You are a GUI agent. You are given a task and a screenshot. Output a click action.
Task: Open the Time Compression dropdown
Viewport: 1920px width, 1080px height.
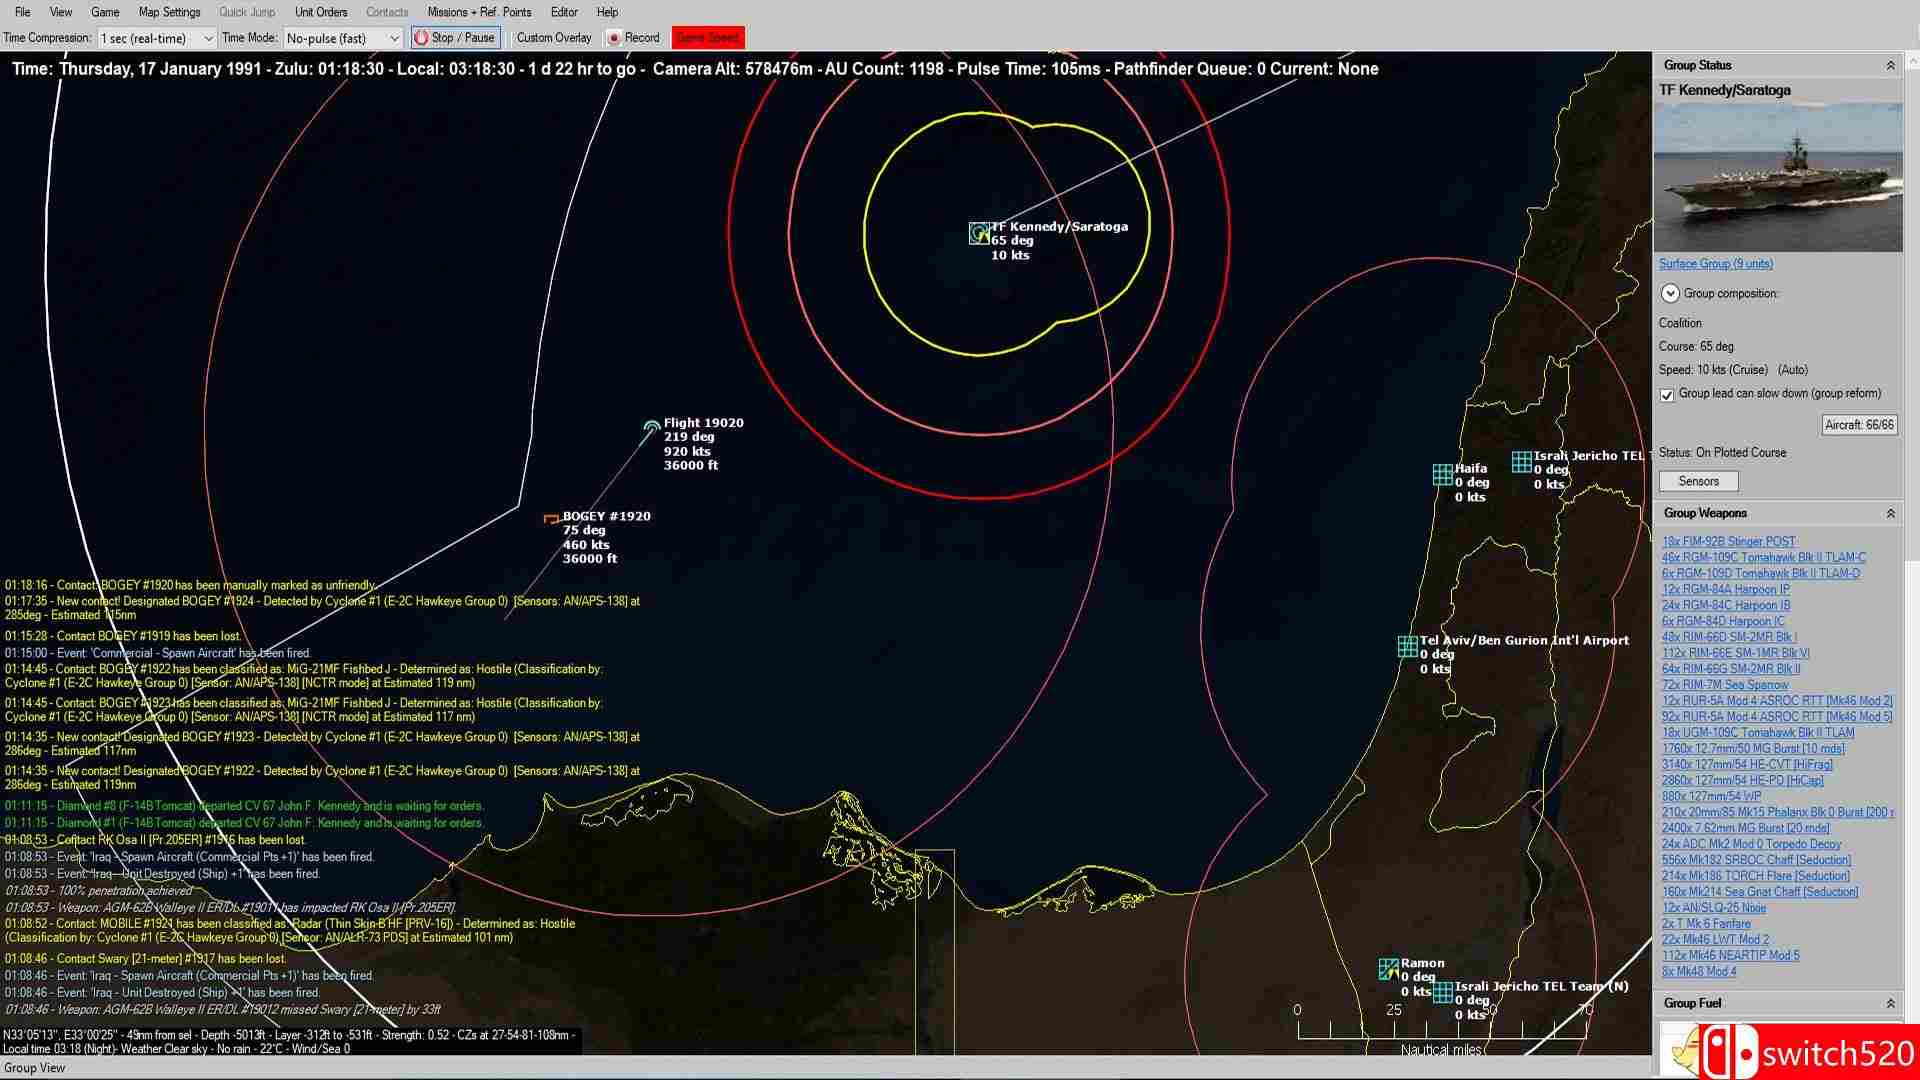(208, 37)
